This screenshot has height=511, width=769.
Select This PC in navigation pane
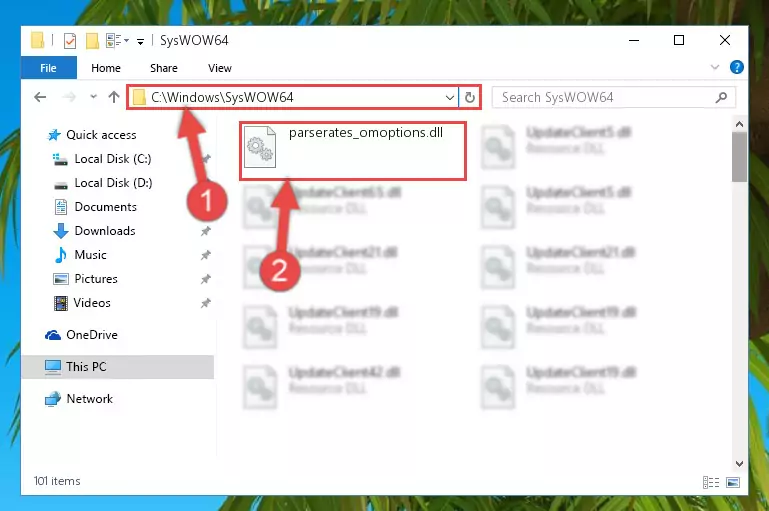[118, 367]
